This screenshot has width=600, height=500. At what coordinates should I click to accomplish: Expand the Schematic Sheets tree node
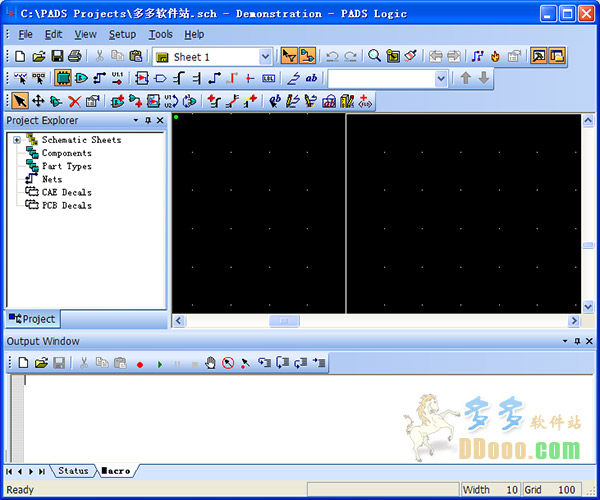pos(17,140)
